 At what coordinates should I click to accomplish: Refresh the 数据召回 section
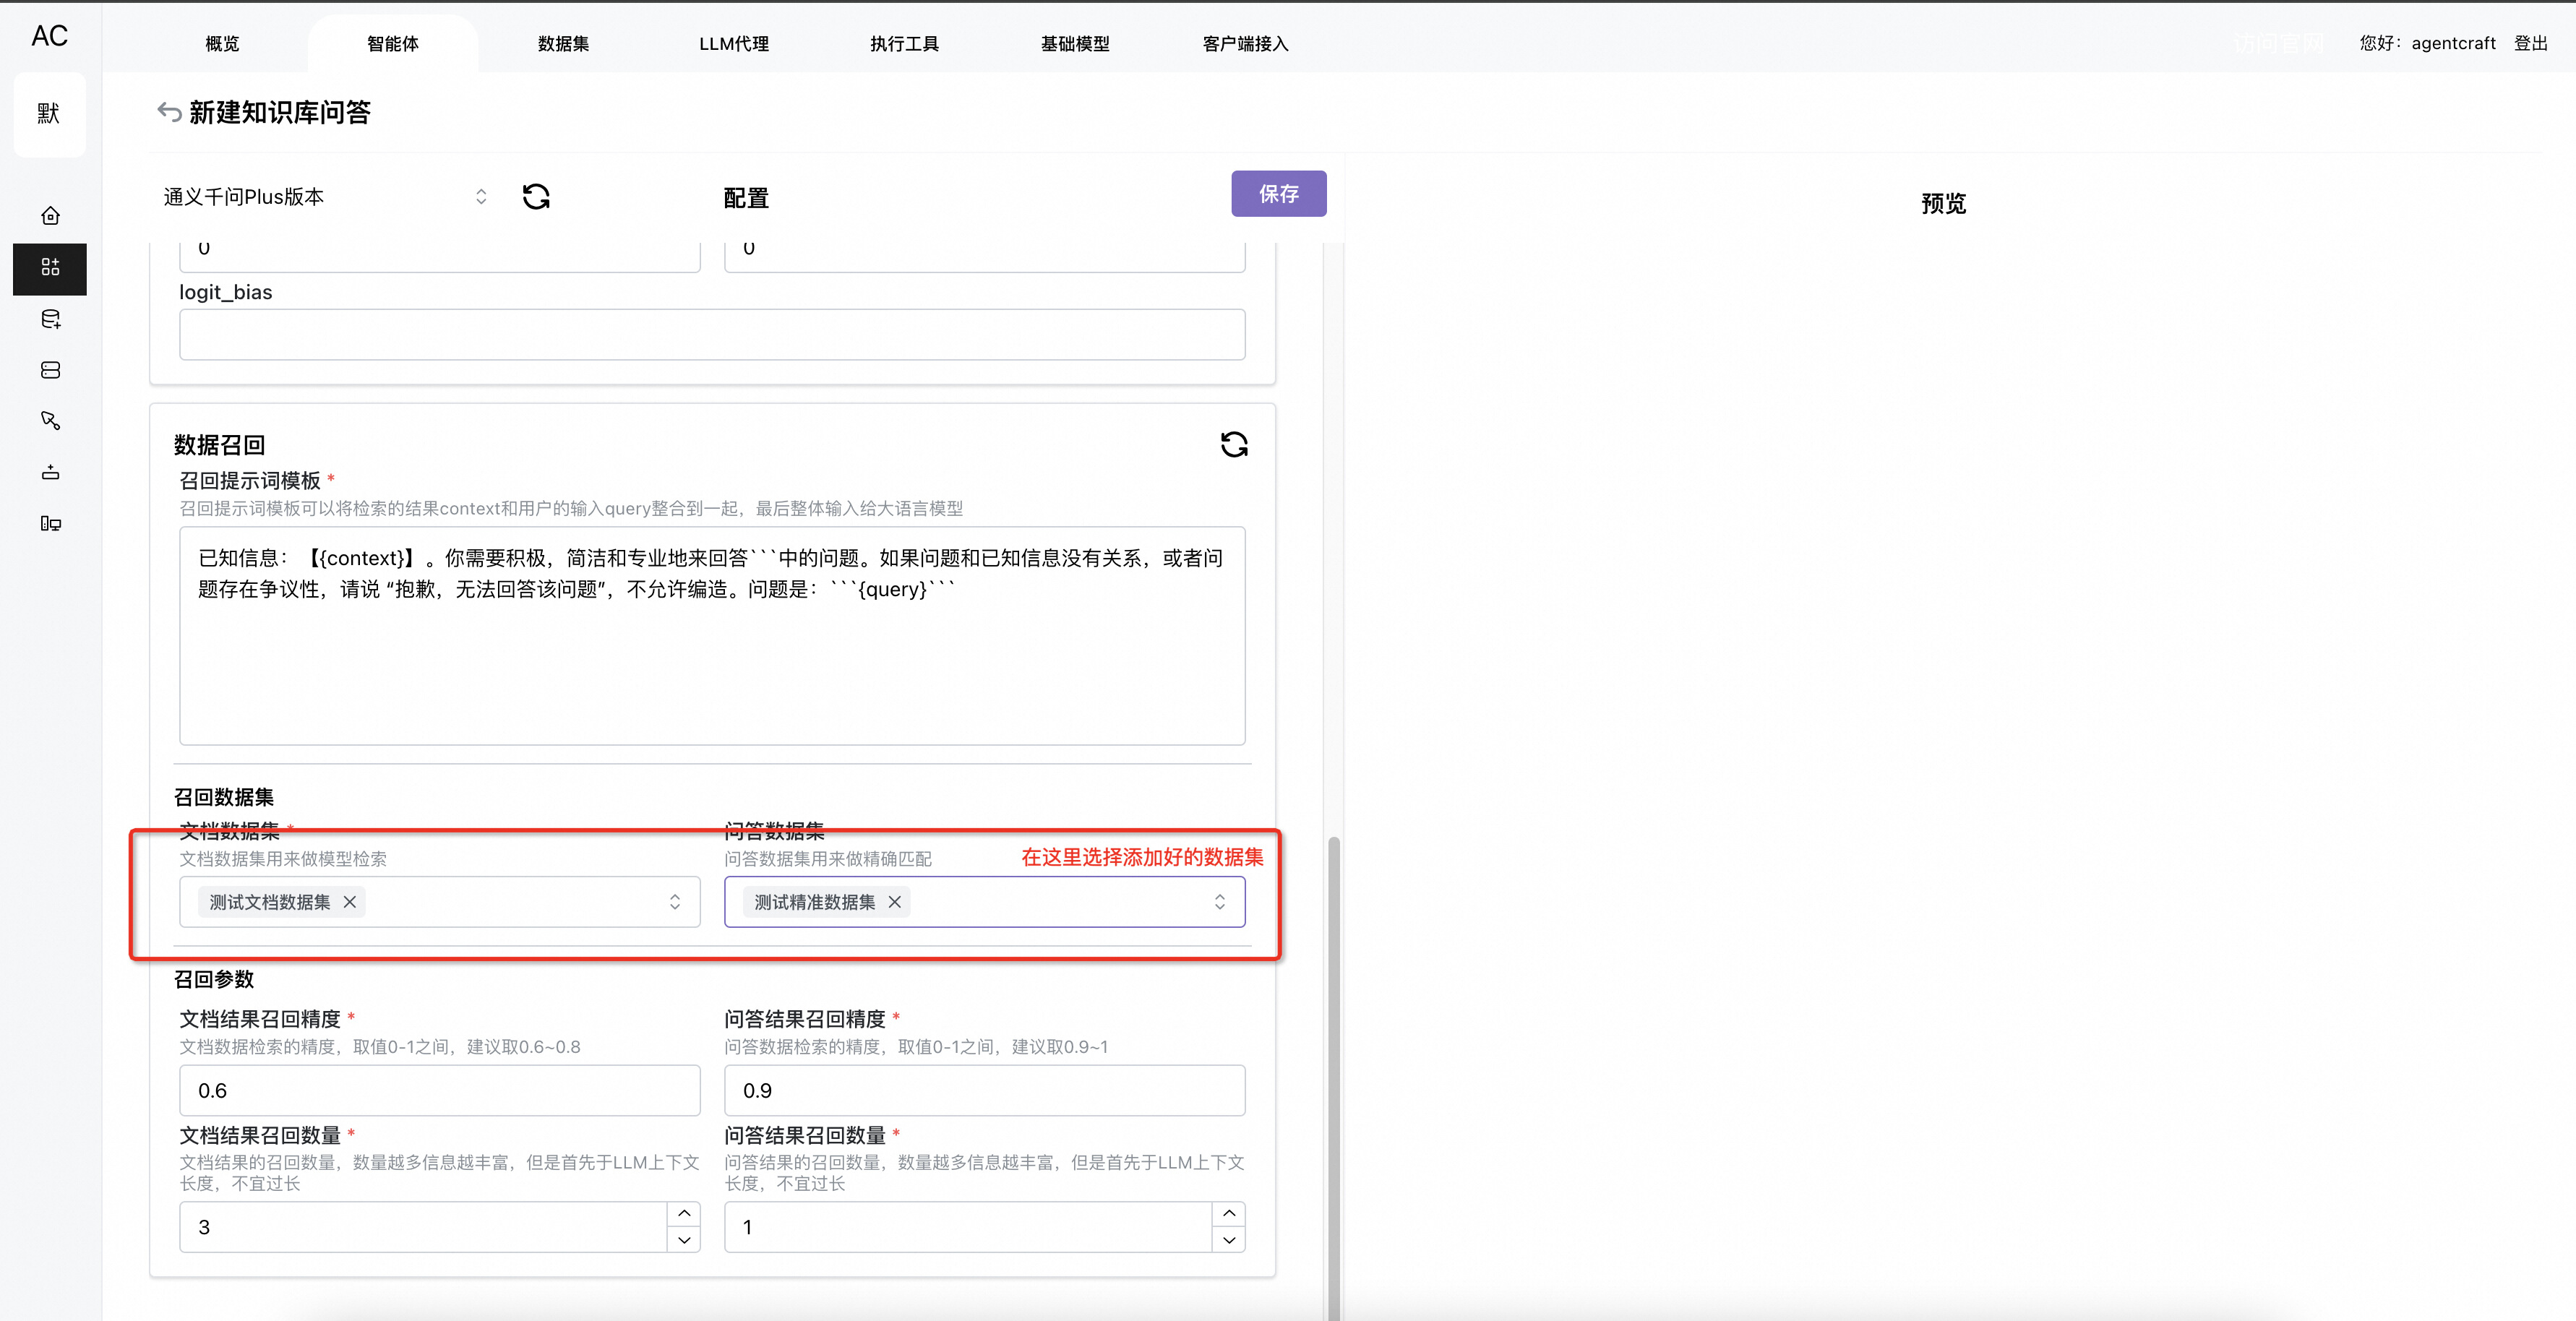point(1234,444)
